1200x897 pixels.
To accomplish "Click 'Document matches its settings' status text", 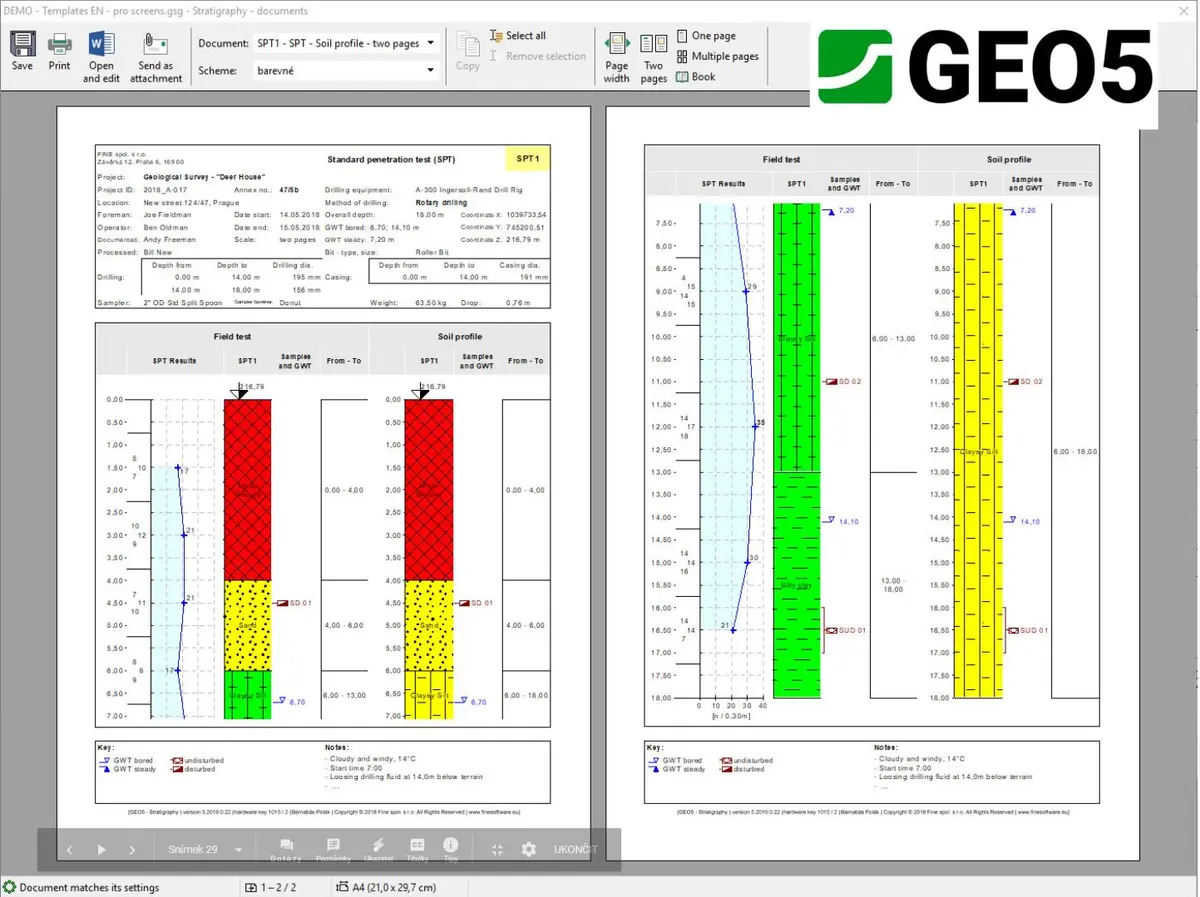I will click(89, 887).
